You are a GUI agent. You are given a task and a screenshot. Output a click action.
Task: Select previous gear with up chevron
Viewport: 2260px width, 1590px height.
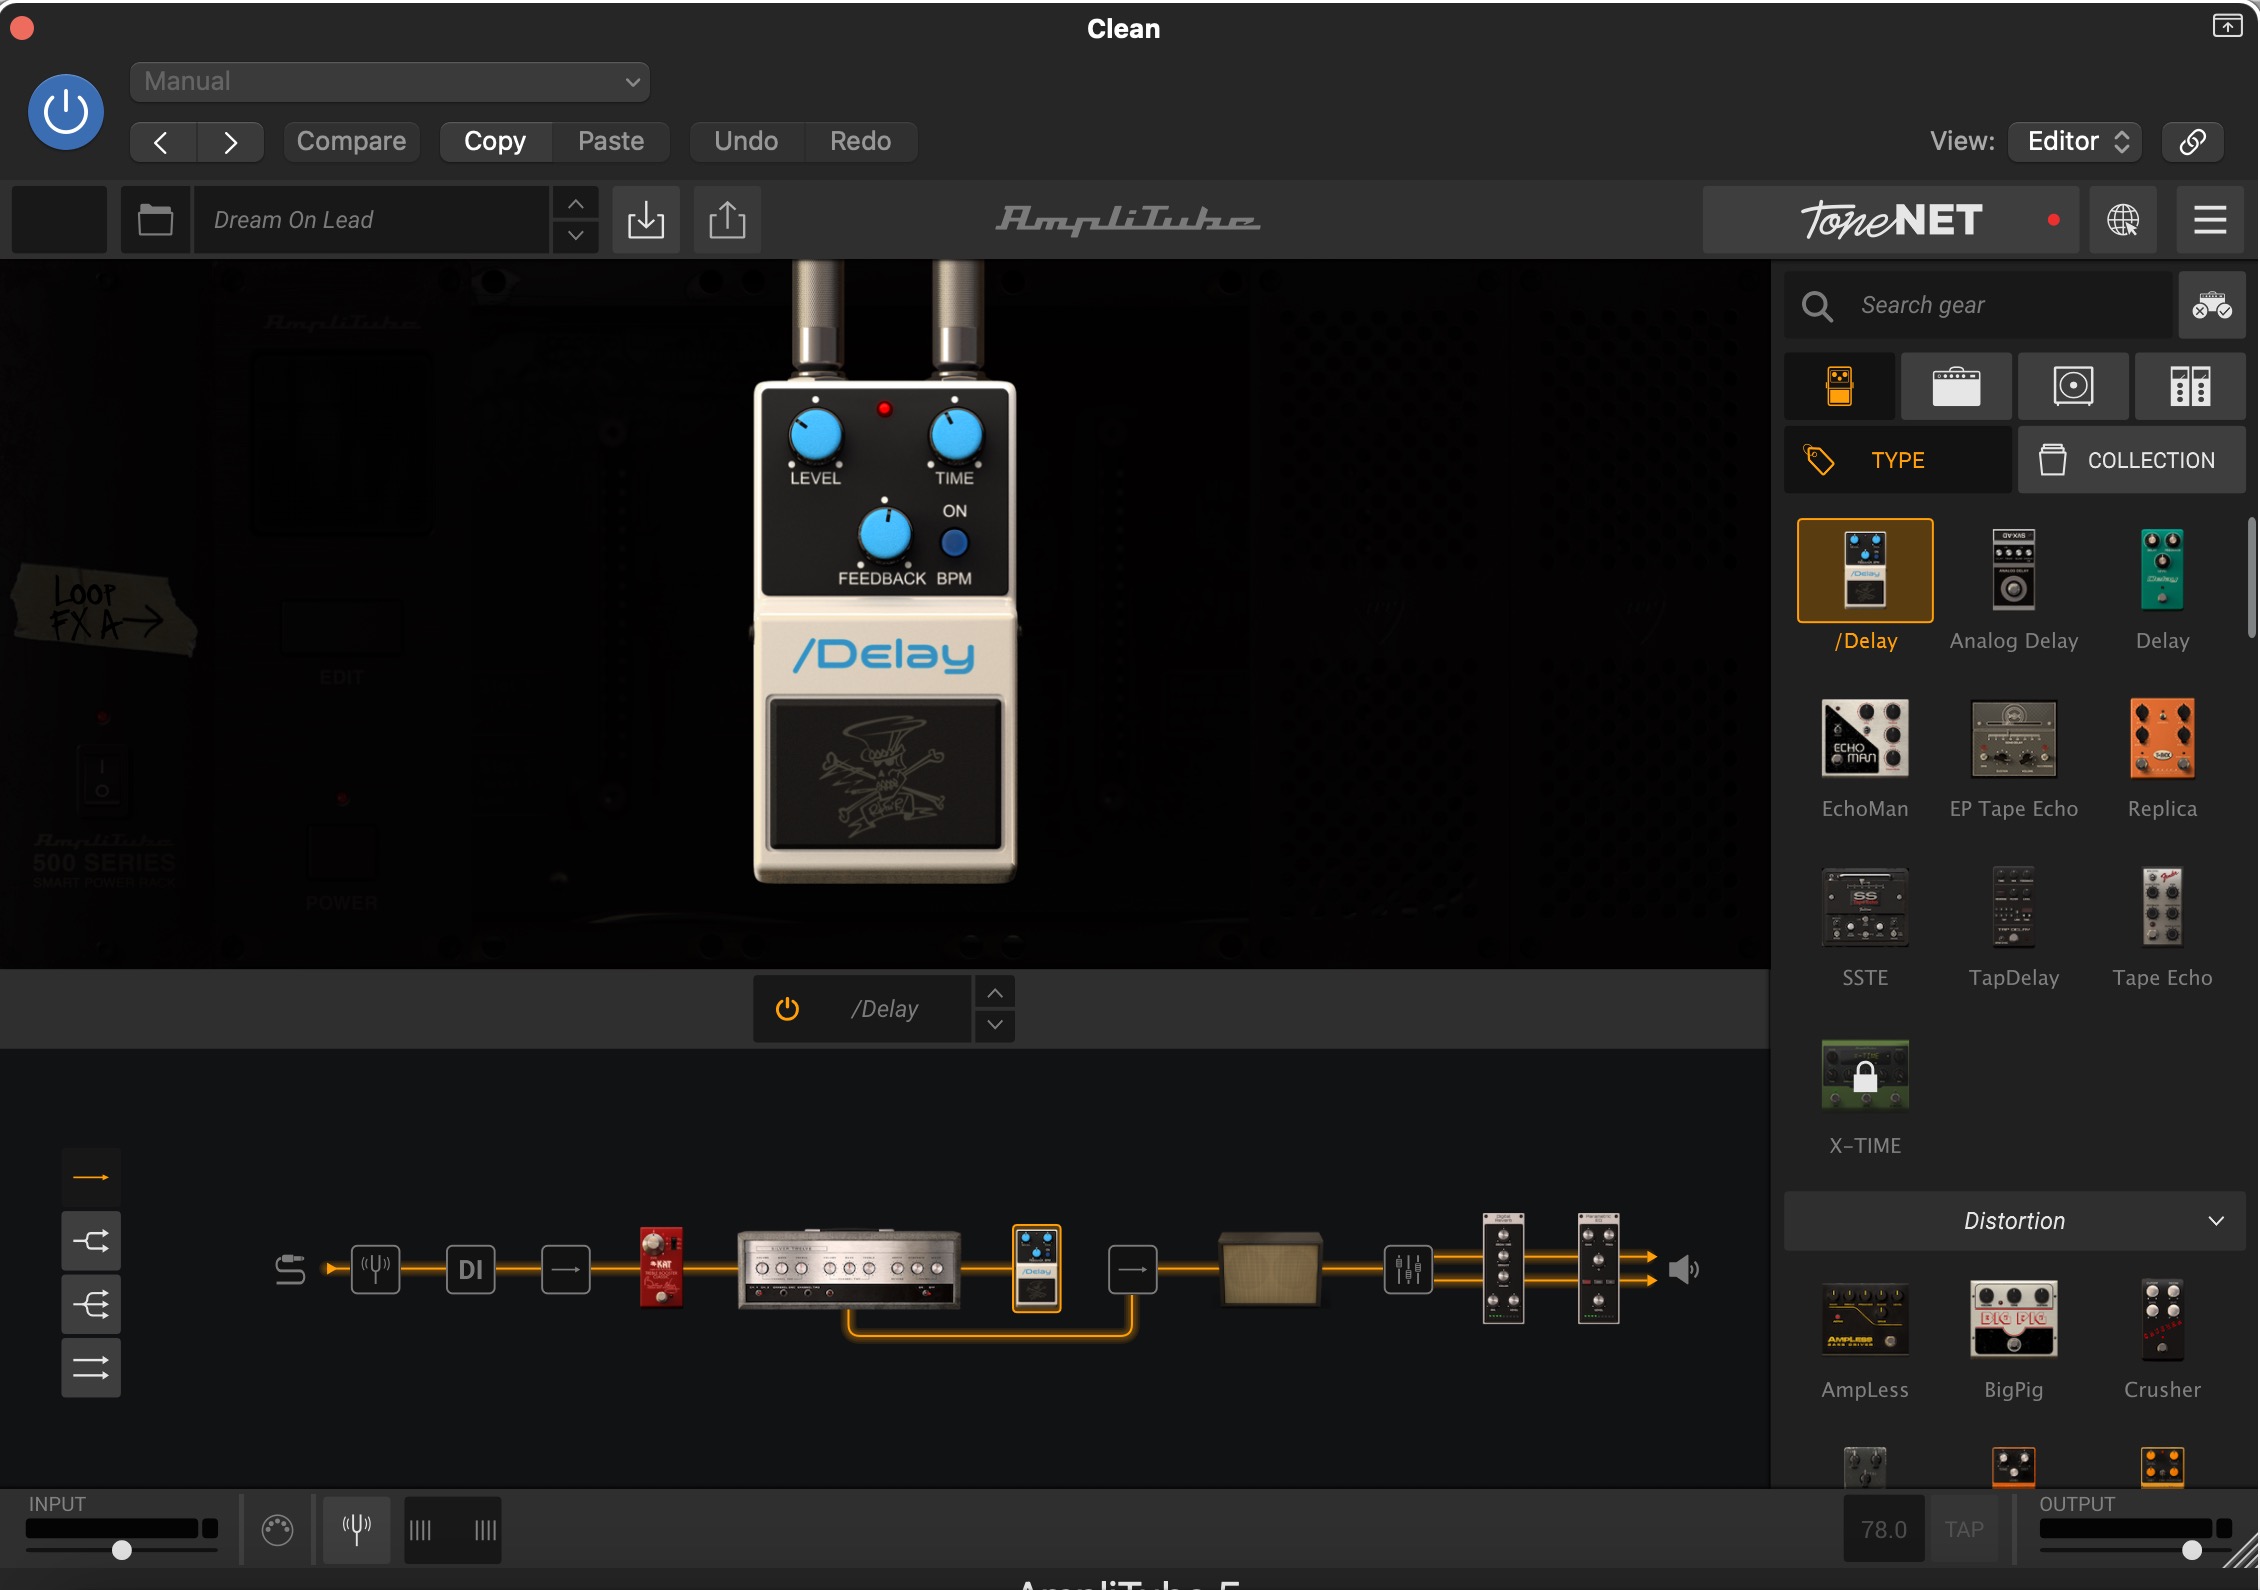995,993
